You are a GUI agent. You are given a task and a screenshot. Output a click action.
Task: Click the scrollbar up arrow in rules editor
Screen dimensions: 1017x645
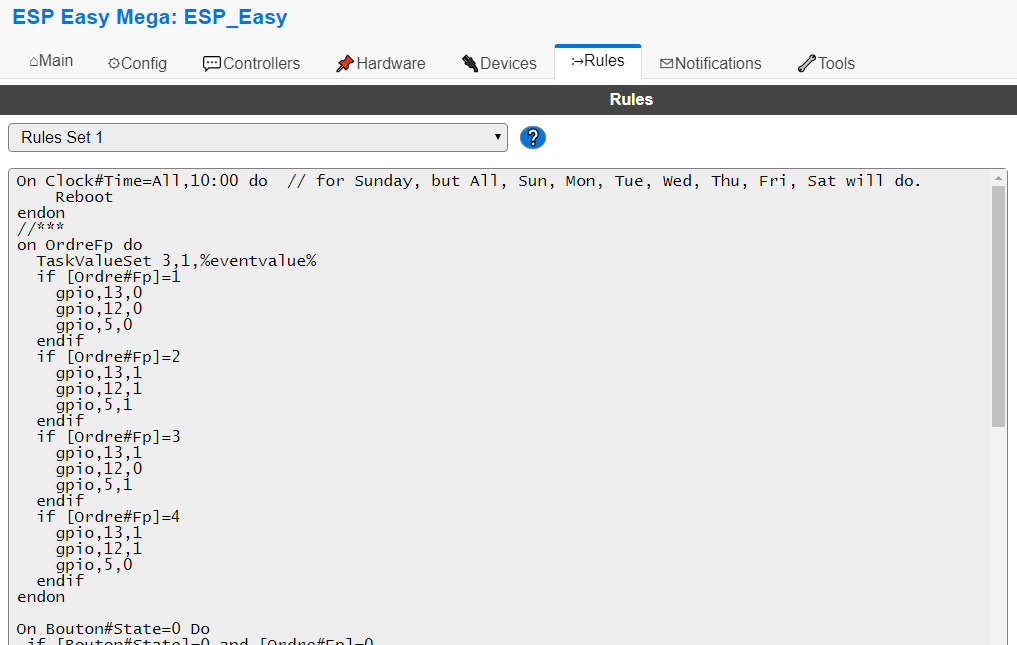998,178
